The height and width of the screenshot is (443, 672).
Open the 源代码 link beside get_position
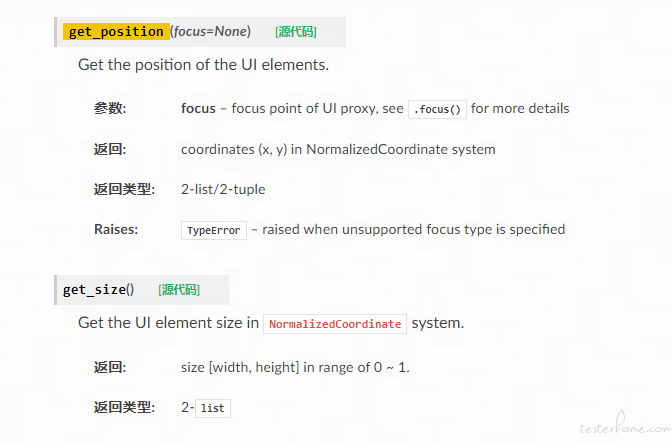pyautogui.click(x=296, y=32)
